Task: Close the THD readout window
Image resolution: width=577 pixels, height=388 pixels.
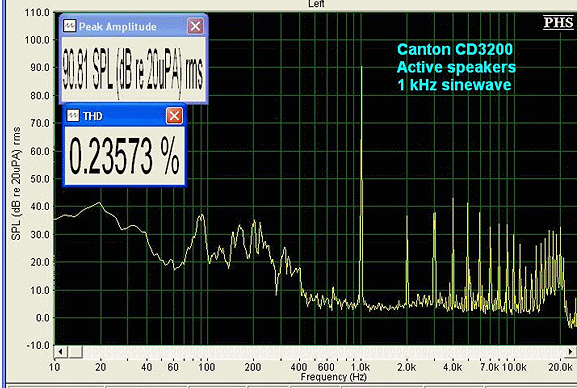Action: 174,116
